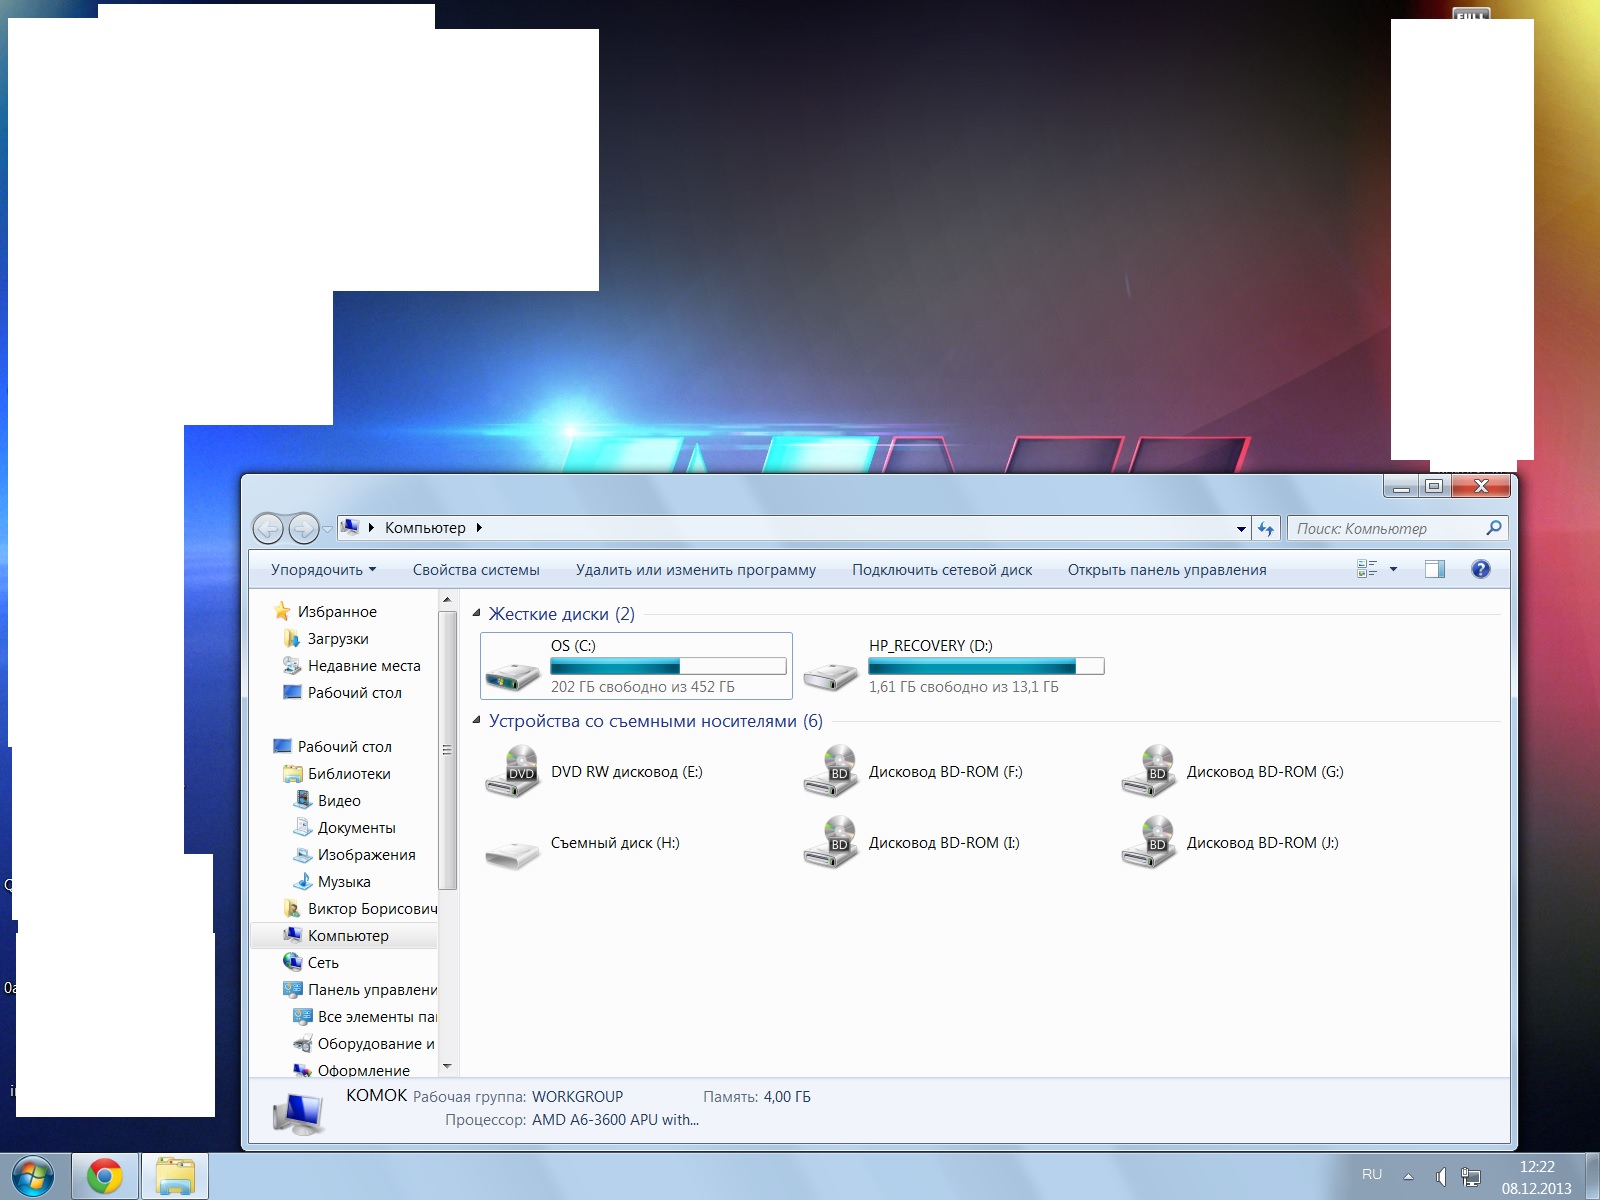Click the Избранное star icon
The height and width of the screenshot is (1200, 1600).
[283, 611]
